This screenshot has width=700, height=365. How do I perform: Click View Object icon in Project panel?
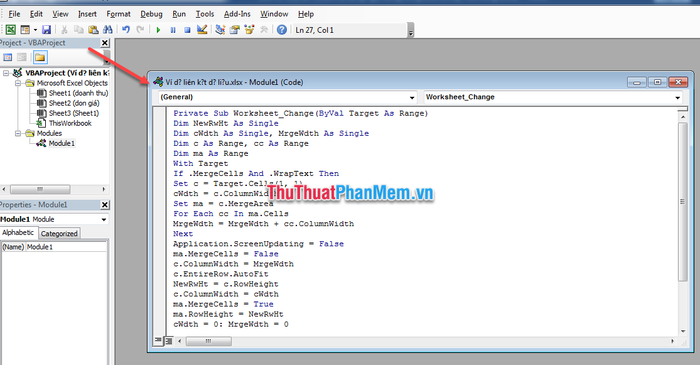[22, 57]
